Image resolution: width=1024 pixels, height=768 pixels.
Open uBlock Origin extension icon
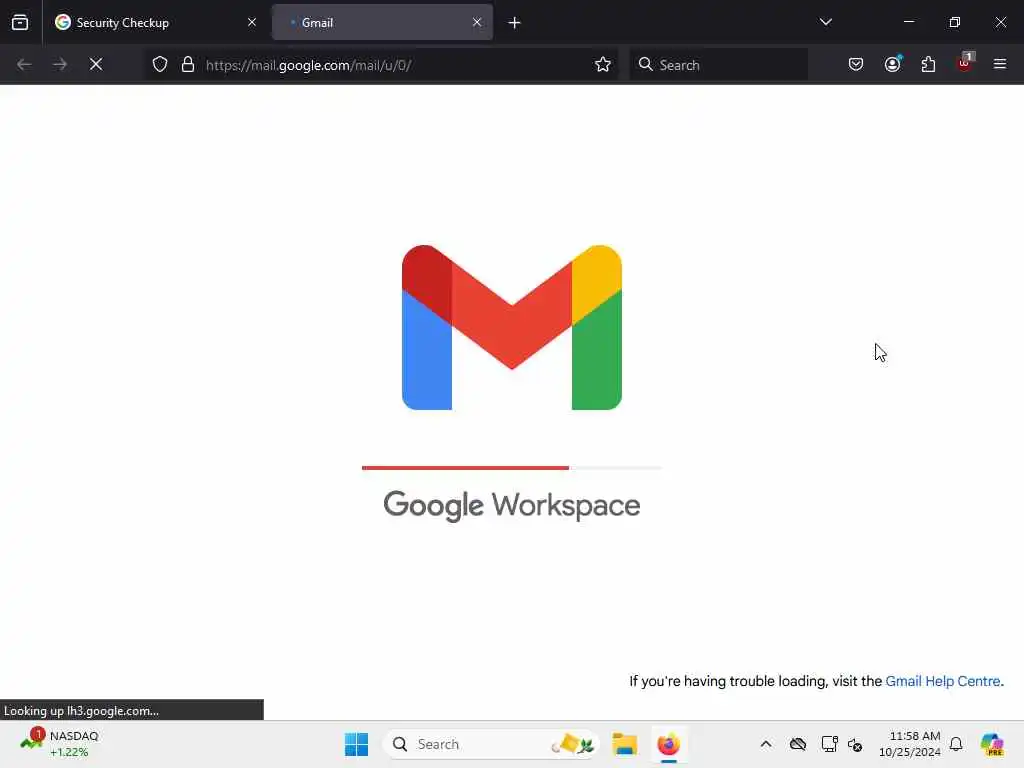965,63
